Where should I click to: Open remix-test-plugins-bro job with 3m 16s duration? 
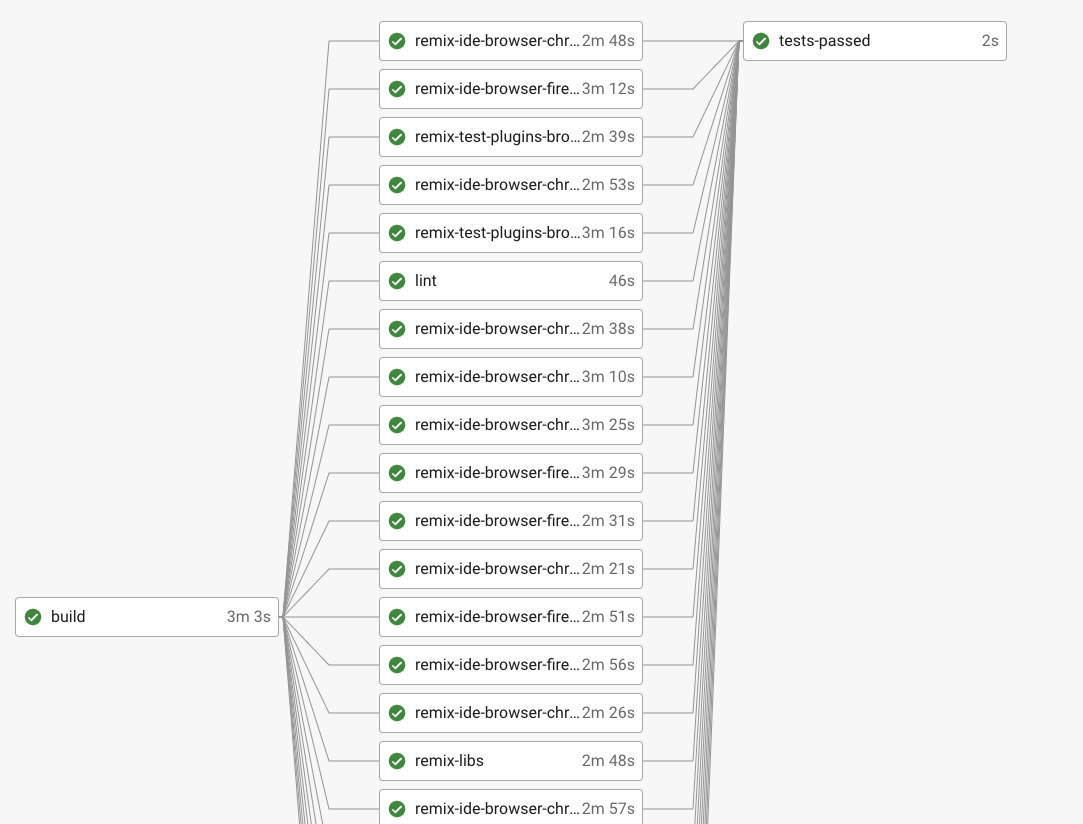(x=511, y=233)
